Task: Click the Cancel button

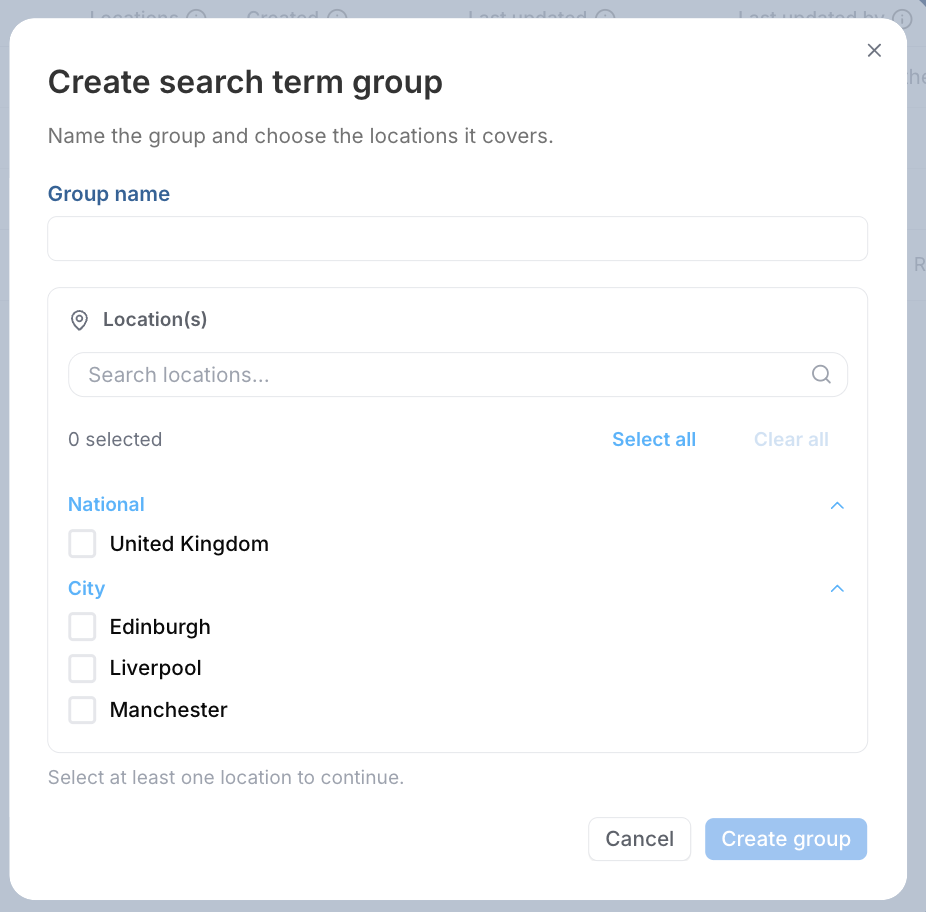Action: (640, 839)
